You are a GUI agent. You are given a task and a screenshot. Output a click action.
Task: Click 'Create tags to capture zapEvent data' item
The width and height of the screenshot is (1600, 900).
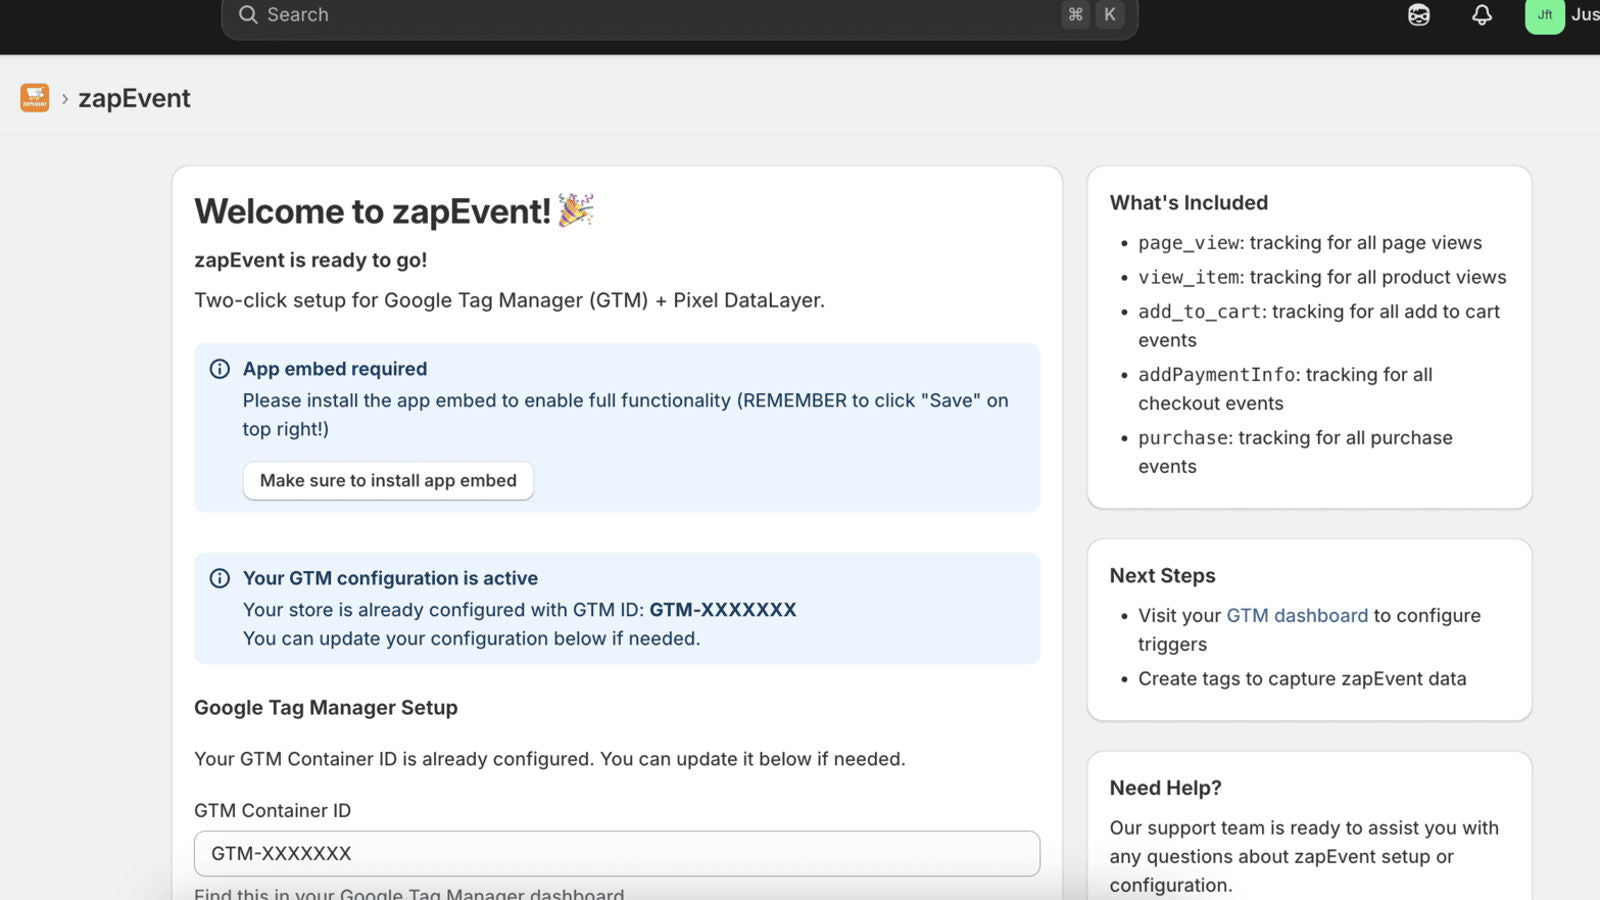[x=1302, y=679]
